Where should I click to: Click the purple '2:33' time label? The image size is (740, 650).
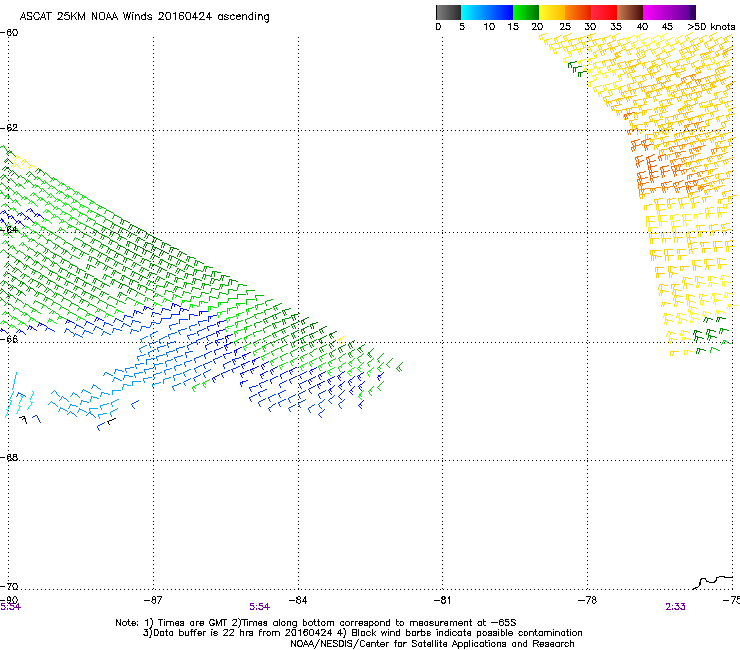point(675,607)
